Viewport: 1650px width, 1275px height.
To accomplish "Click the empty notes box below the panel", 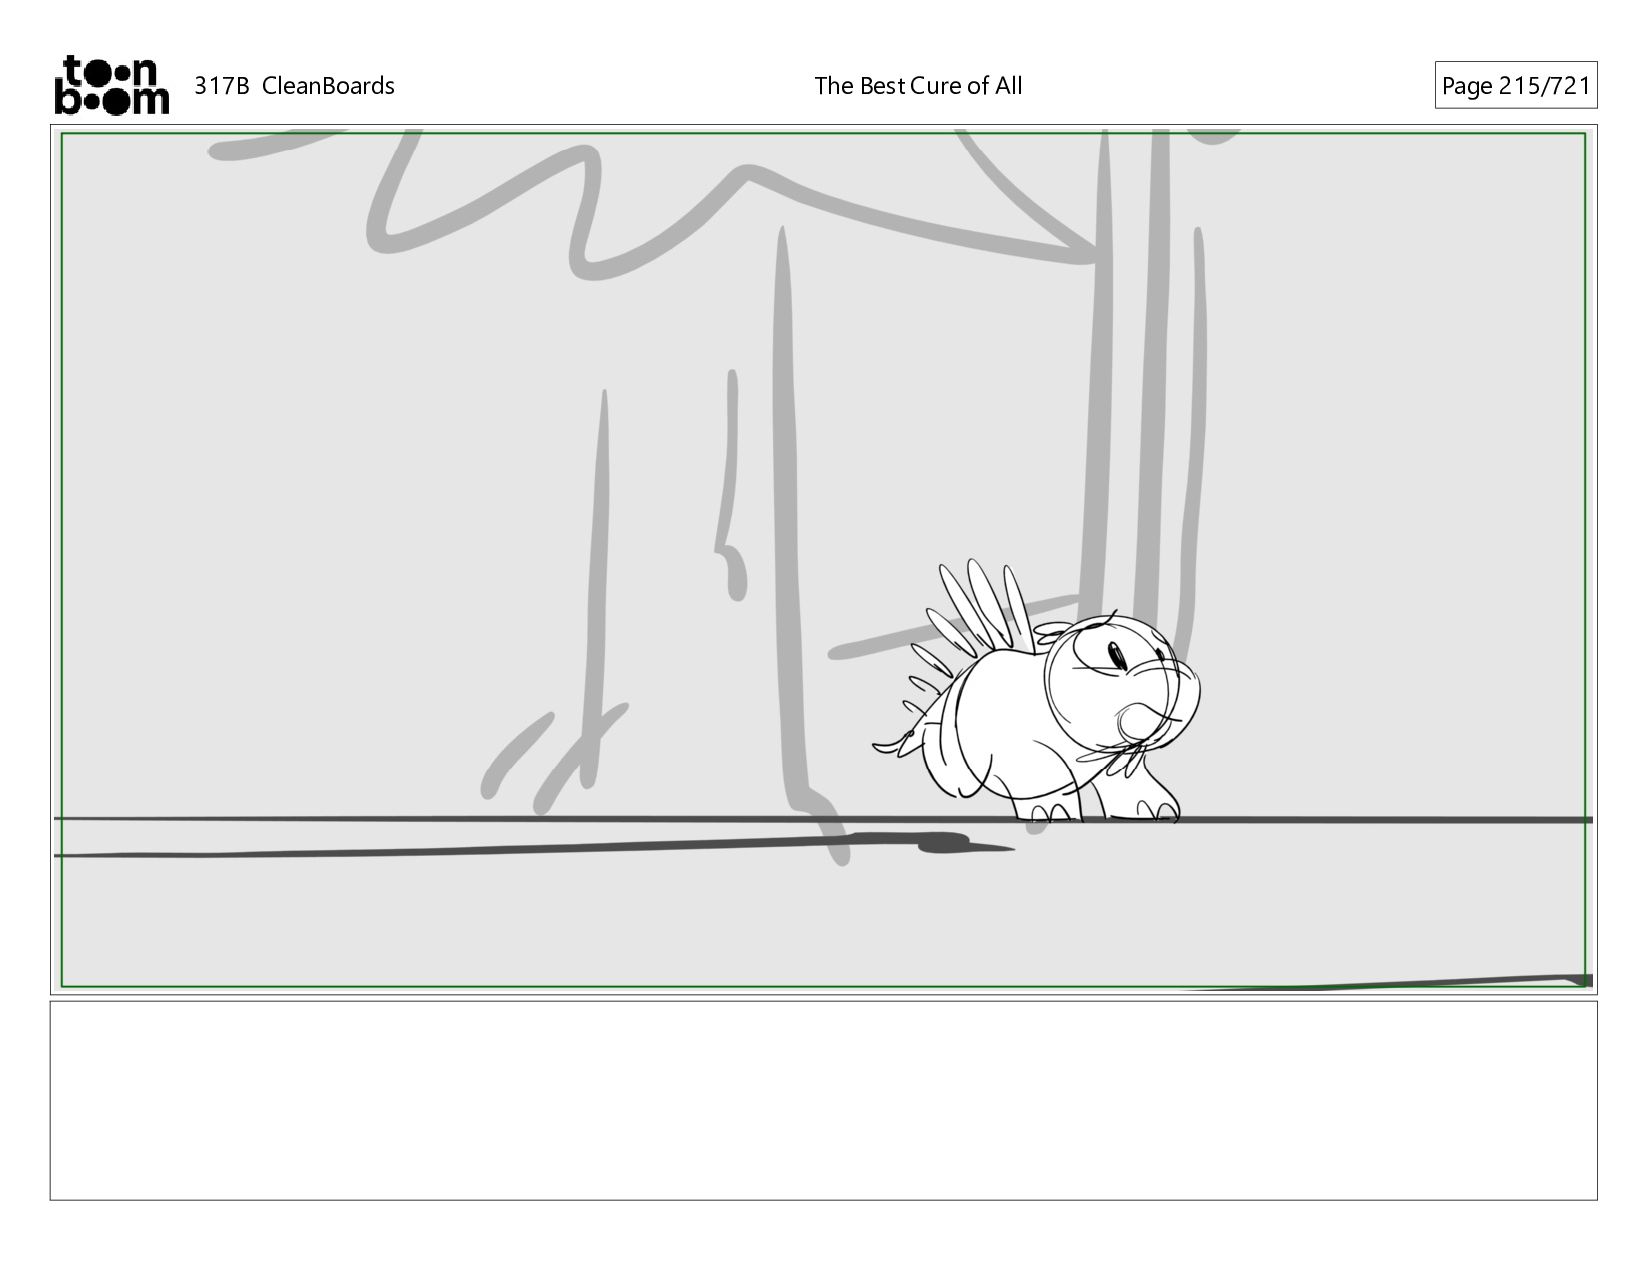I will coord(824,1100).
